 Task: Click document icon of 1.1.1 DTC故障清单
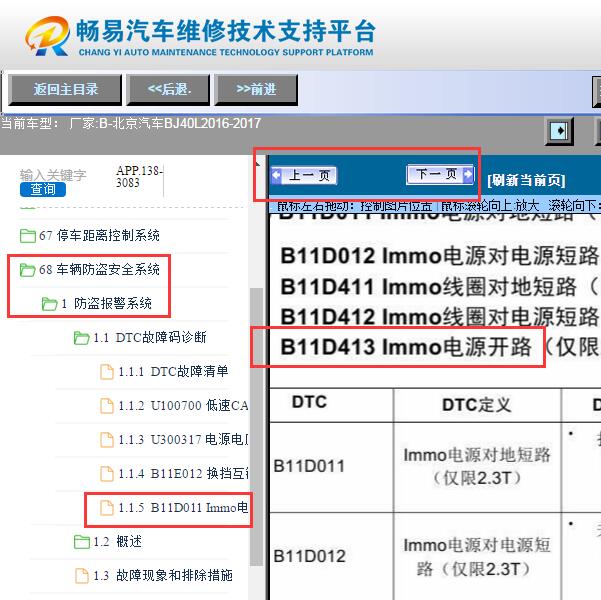(x=107, y=372)
